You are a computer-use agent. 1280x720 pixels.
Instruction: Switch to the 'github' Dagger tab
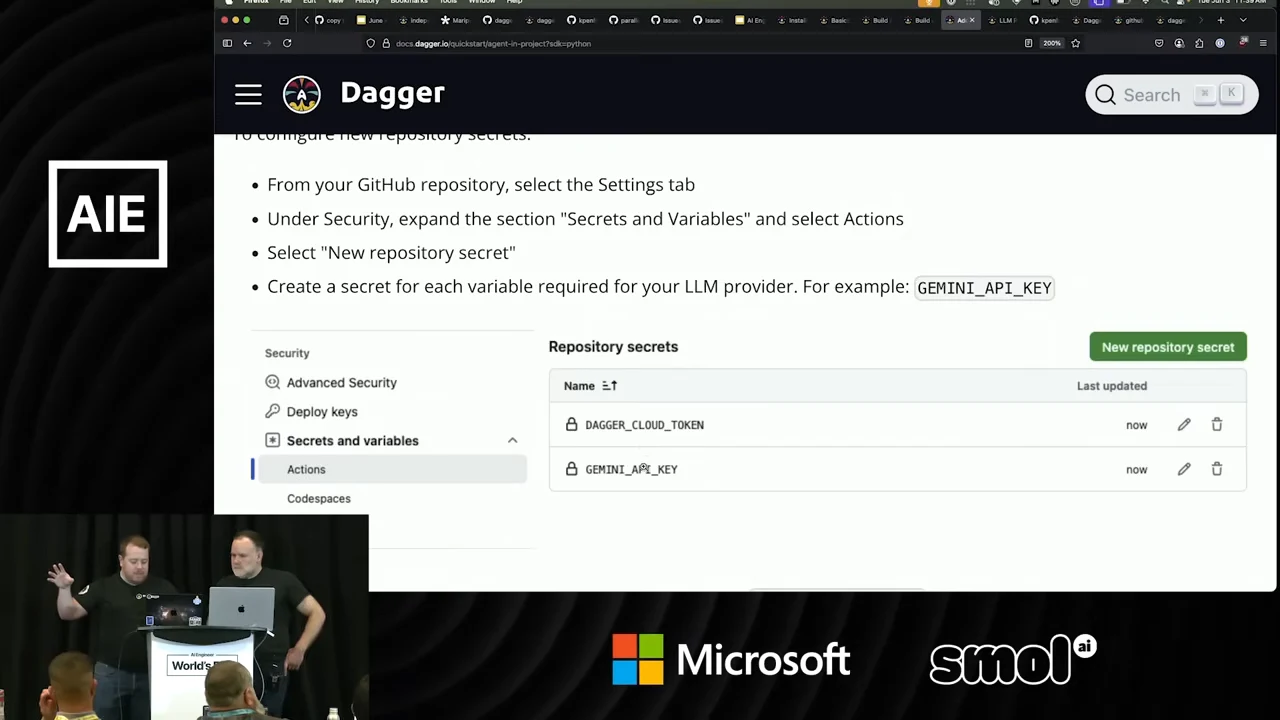pyautogui.click(x=1127, y=20)
